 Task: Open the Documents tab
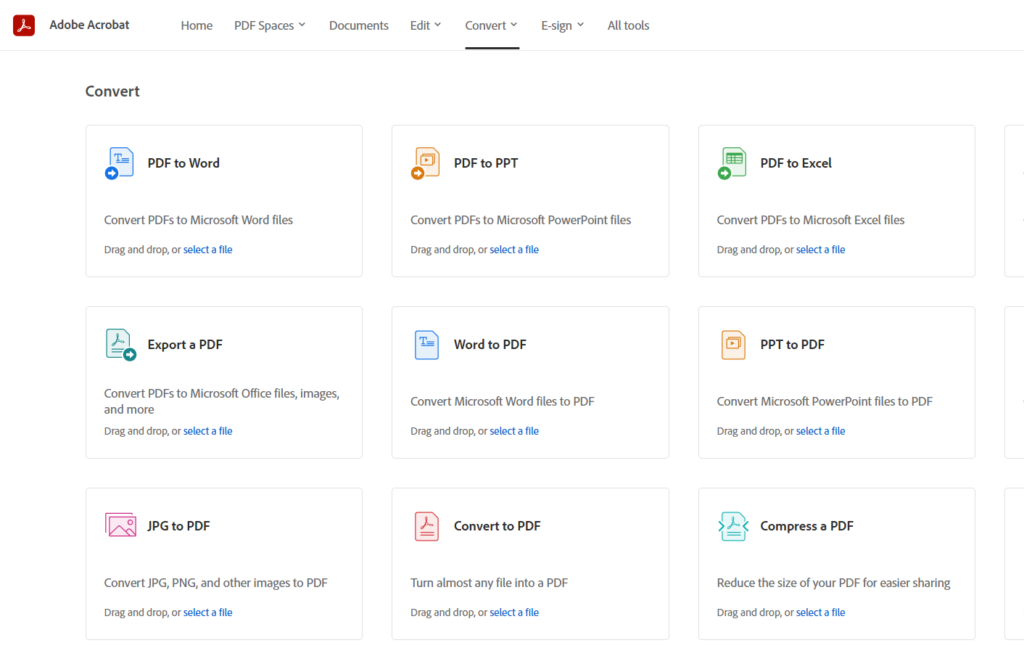tap(358, 25)
